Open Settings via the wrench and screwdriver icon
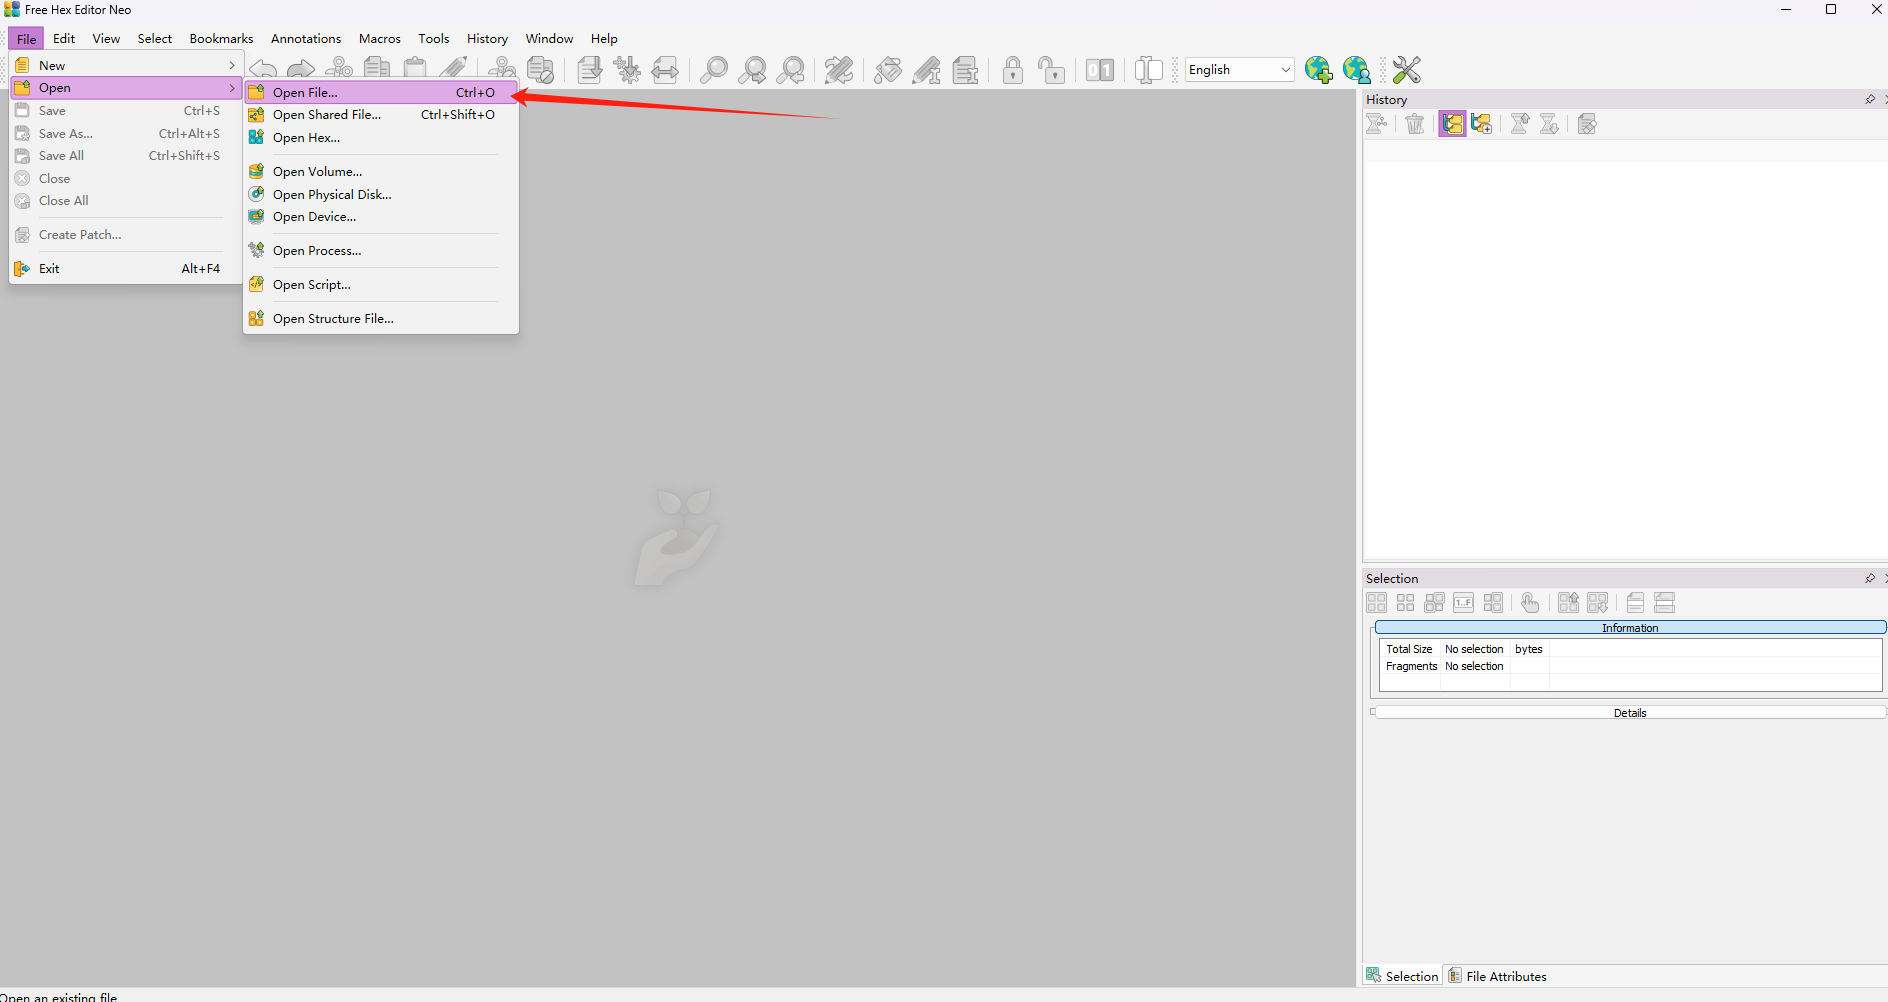This screenshot has height=1002, width=1888. pyautogui.click(x=1406, y=70)
